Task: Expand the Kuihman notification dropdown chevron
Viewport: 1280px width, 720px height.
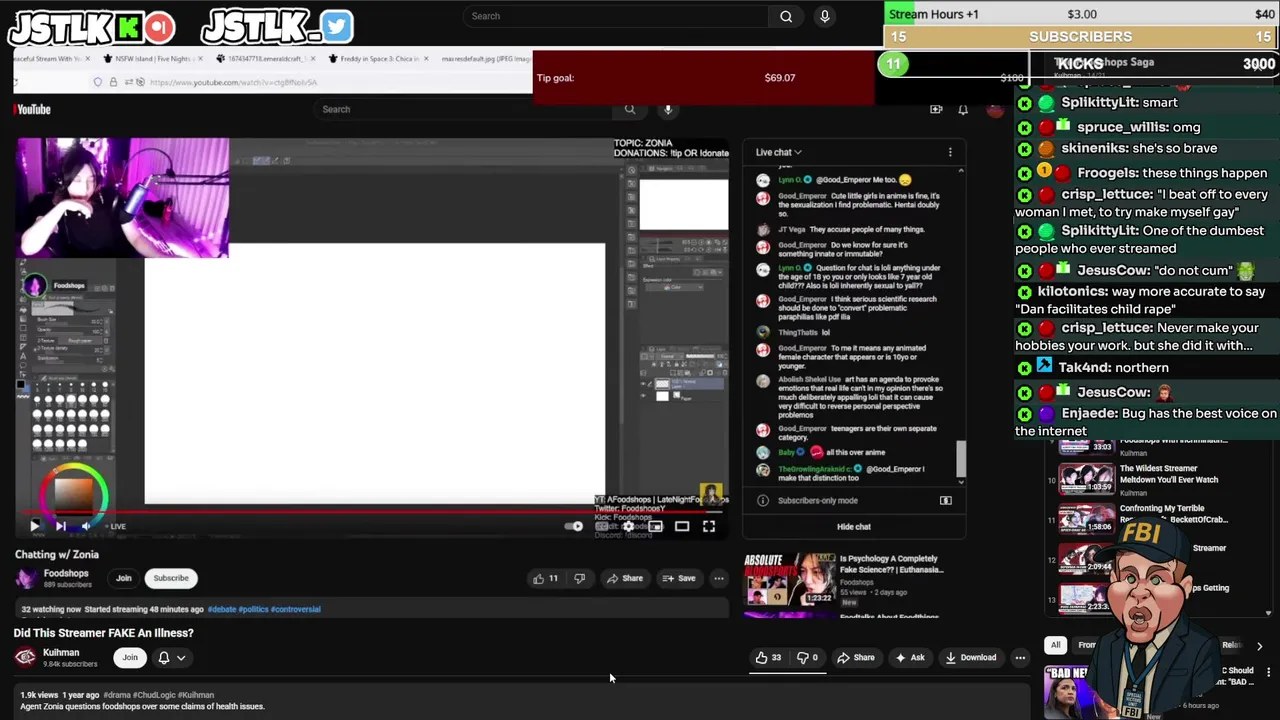Action: click(181, 657)
